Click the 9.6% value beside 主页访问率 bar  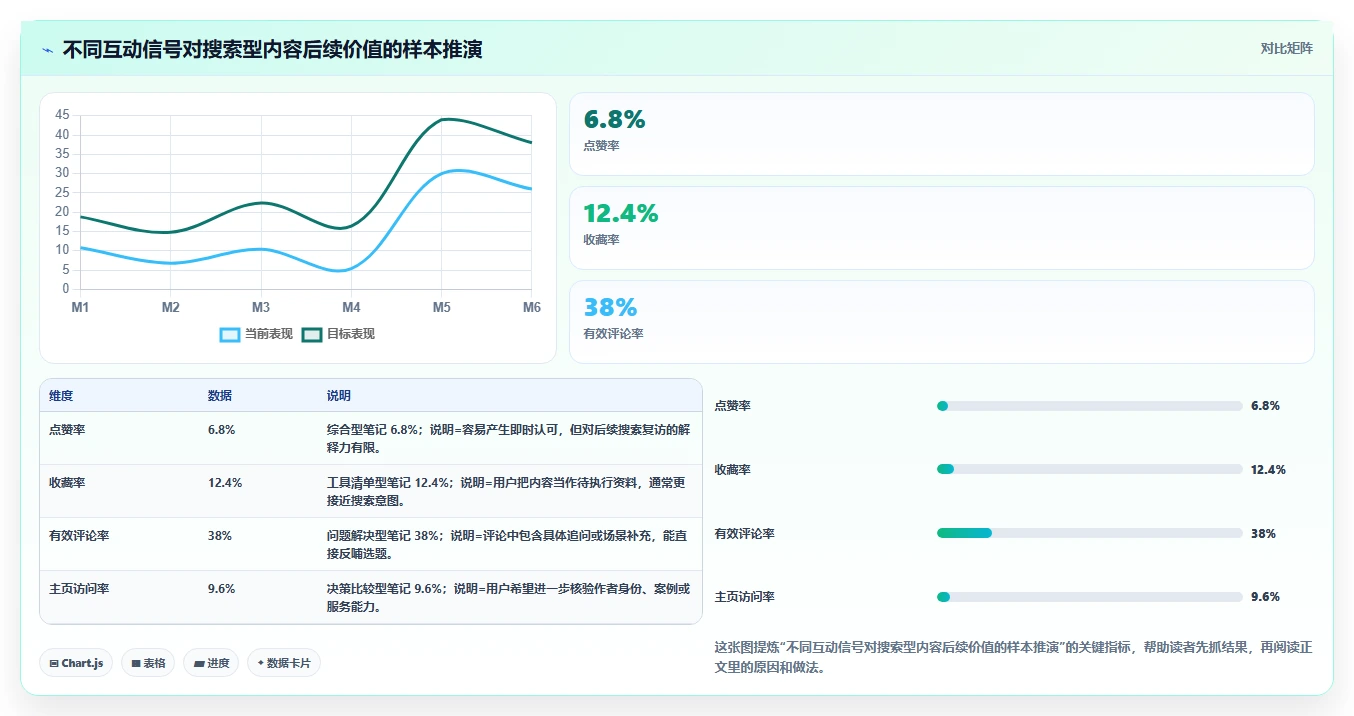(1265, 597)
